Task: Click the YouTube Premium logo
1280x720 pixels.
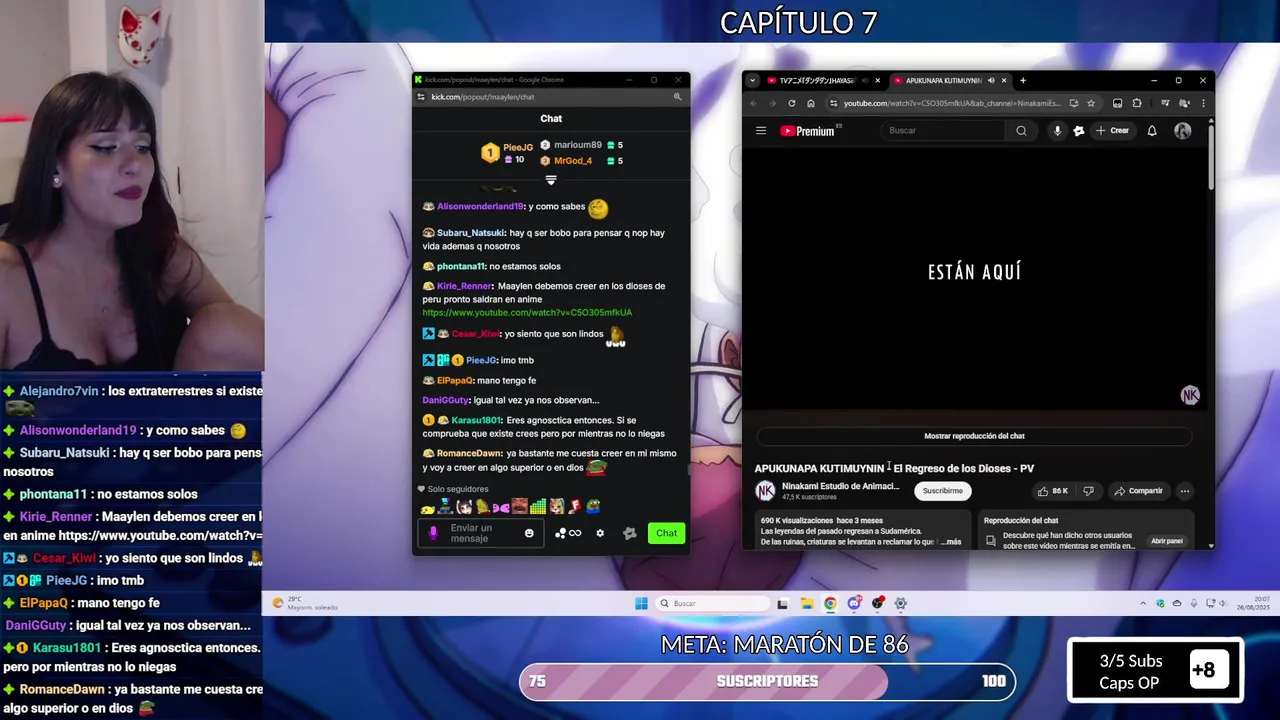Action: coord(807,130)
